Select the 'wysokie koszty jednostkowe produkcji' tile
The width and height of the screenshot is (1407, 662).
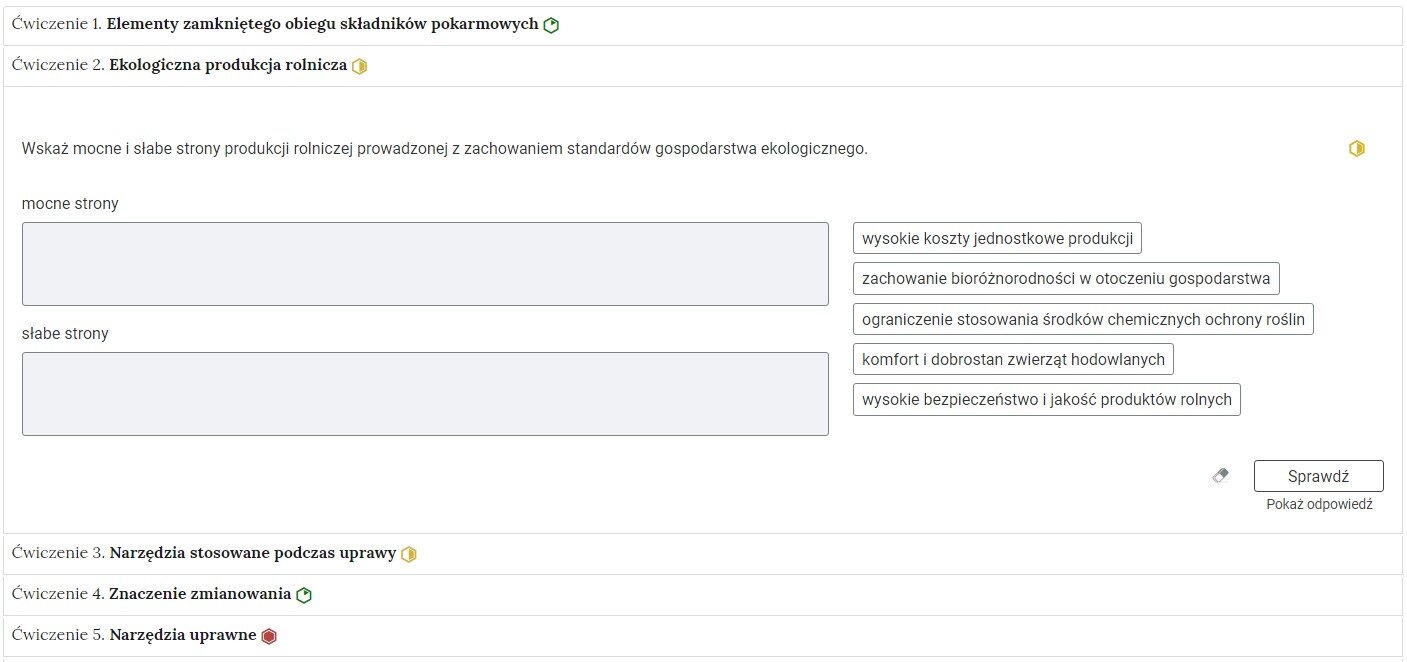(x=997, y=239)
